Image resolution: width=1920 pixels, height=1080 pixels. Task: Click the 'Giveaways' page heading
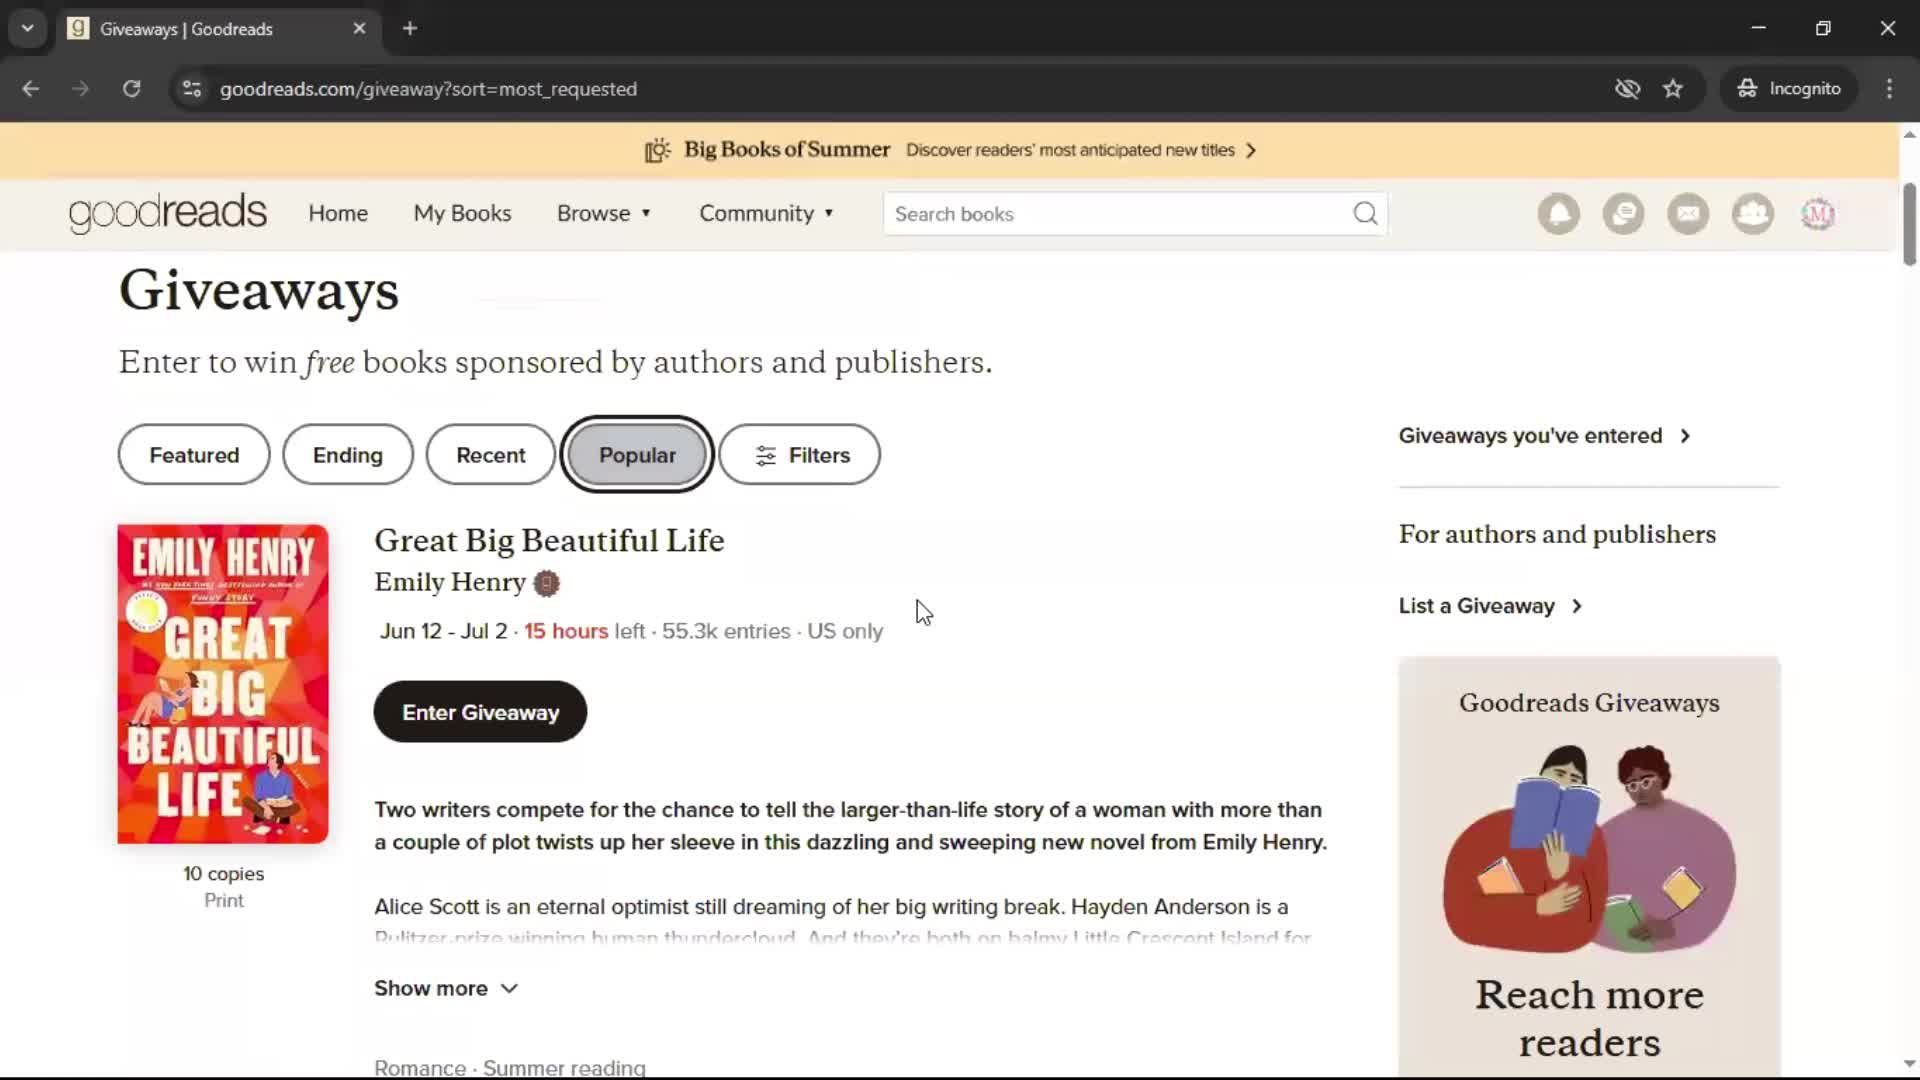click(259, 291)
